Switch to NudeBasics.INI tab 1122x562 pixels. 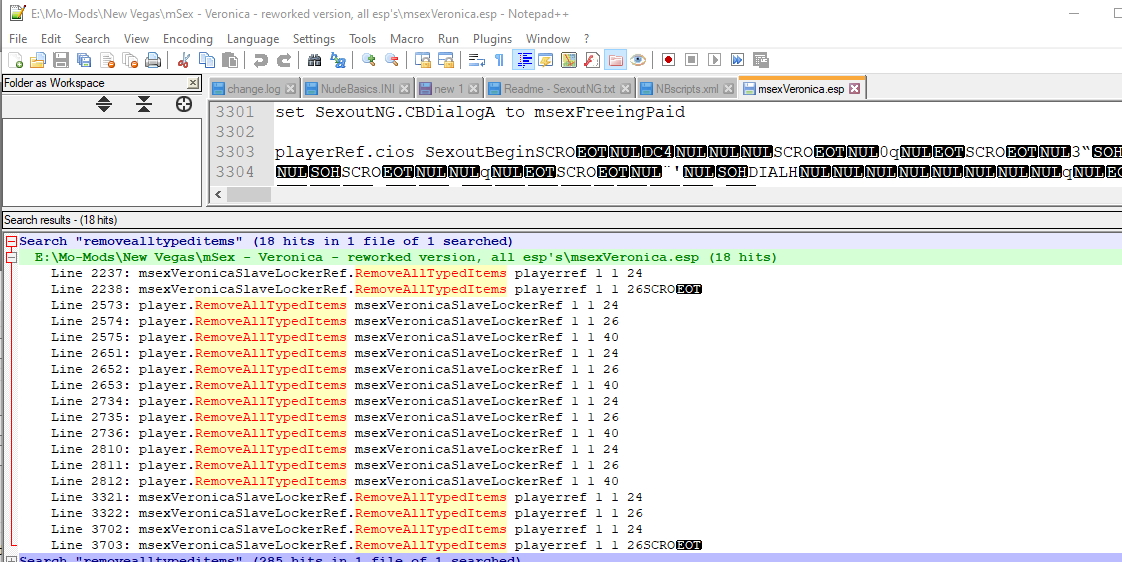pos(357,89)
